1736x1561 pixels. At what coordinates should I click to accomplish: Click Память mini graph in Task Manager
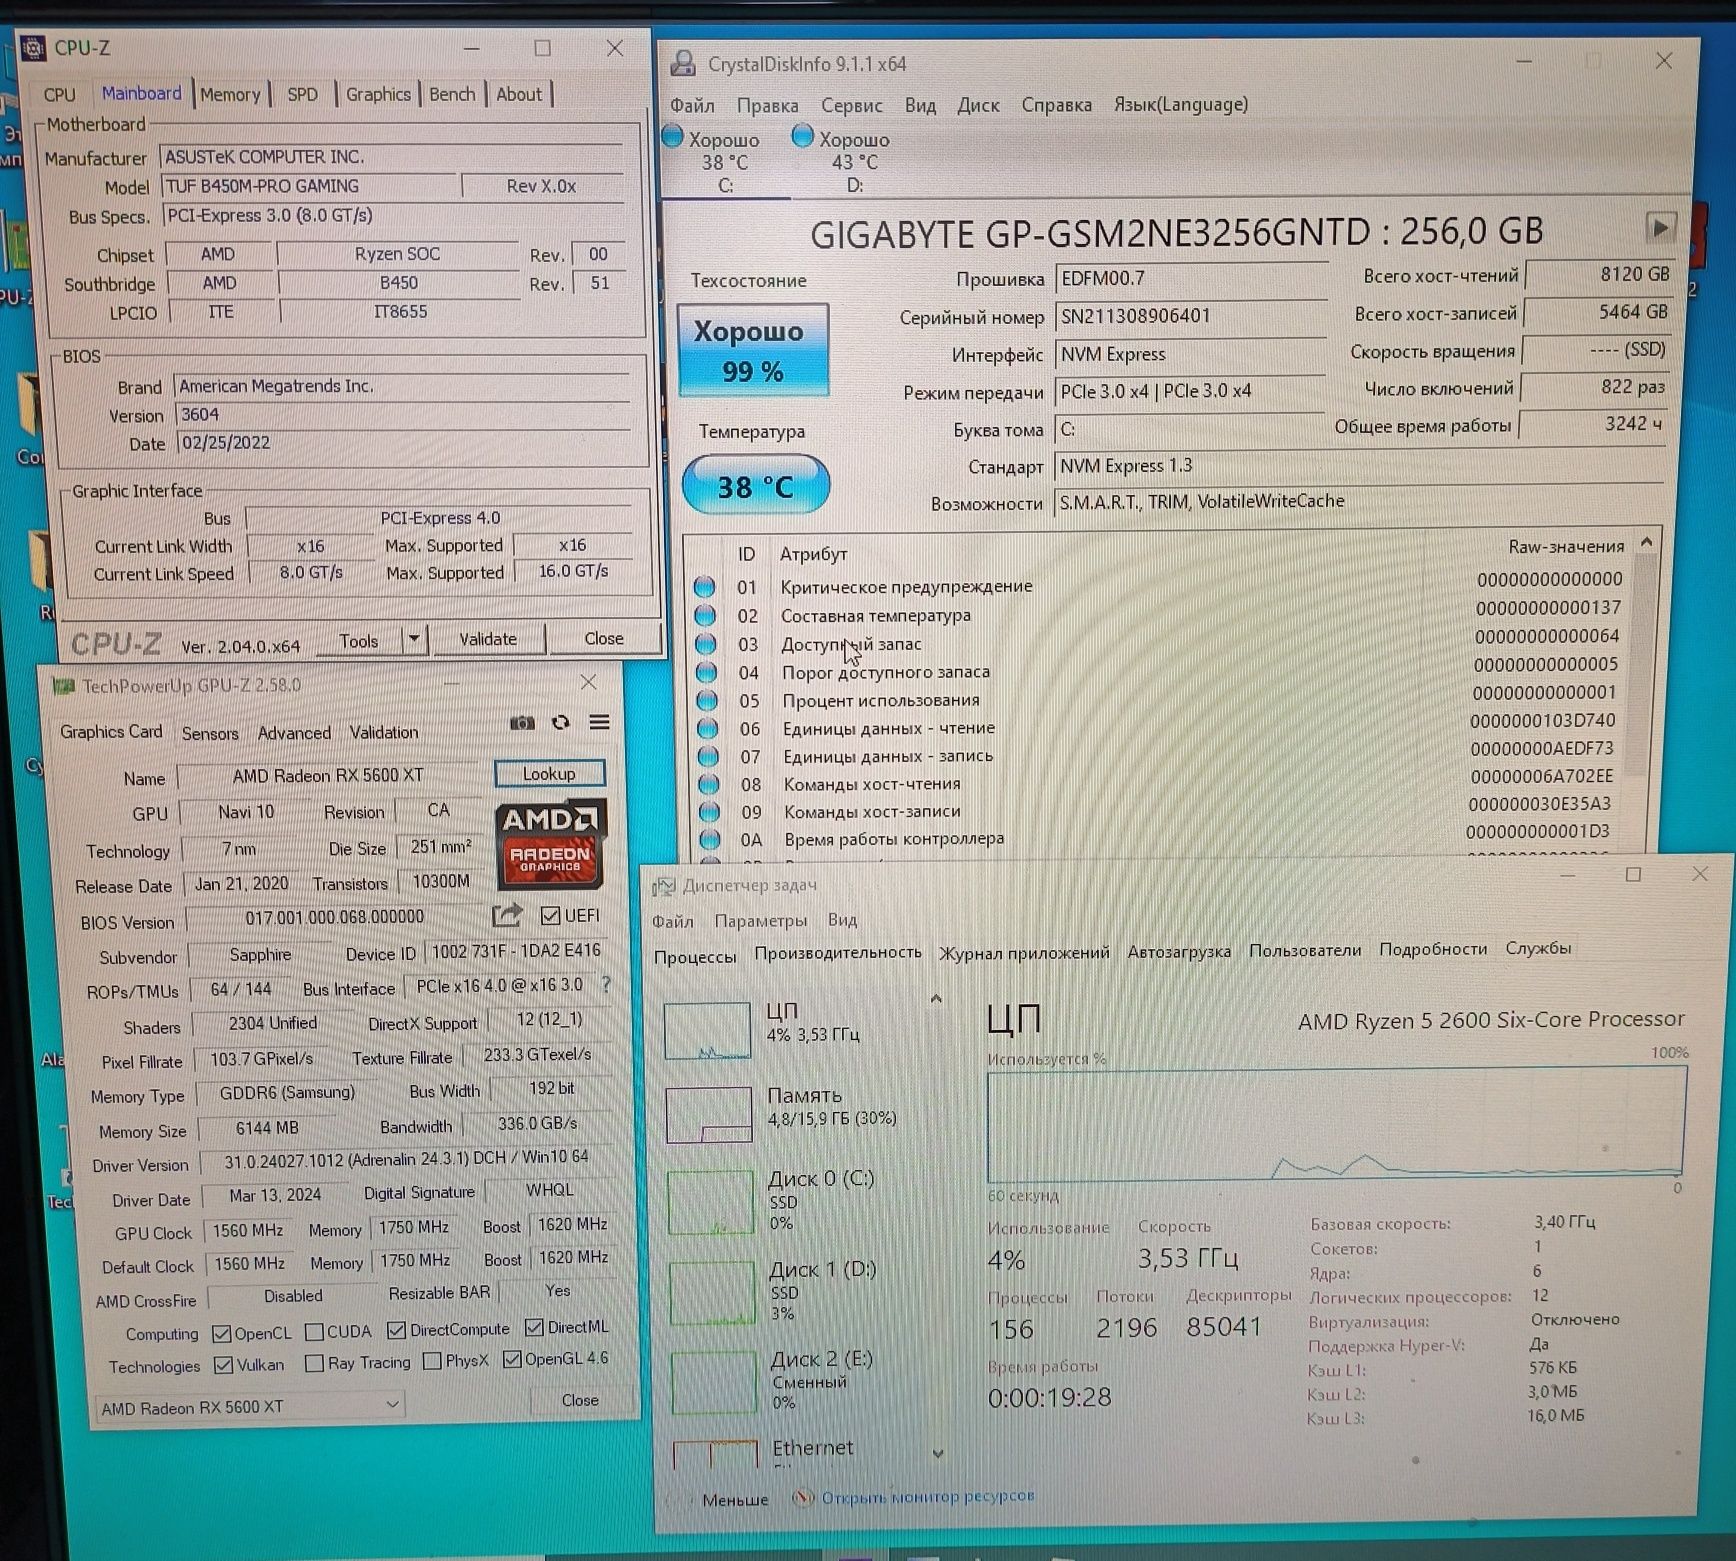[x=709, y=1114]
